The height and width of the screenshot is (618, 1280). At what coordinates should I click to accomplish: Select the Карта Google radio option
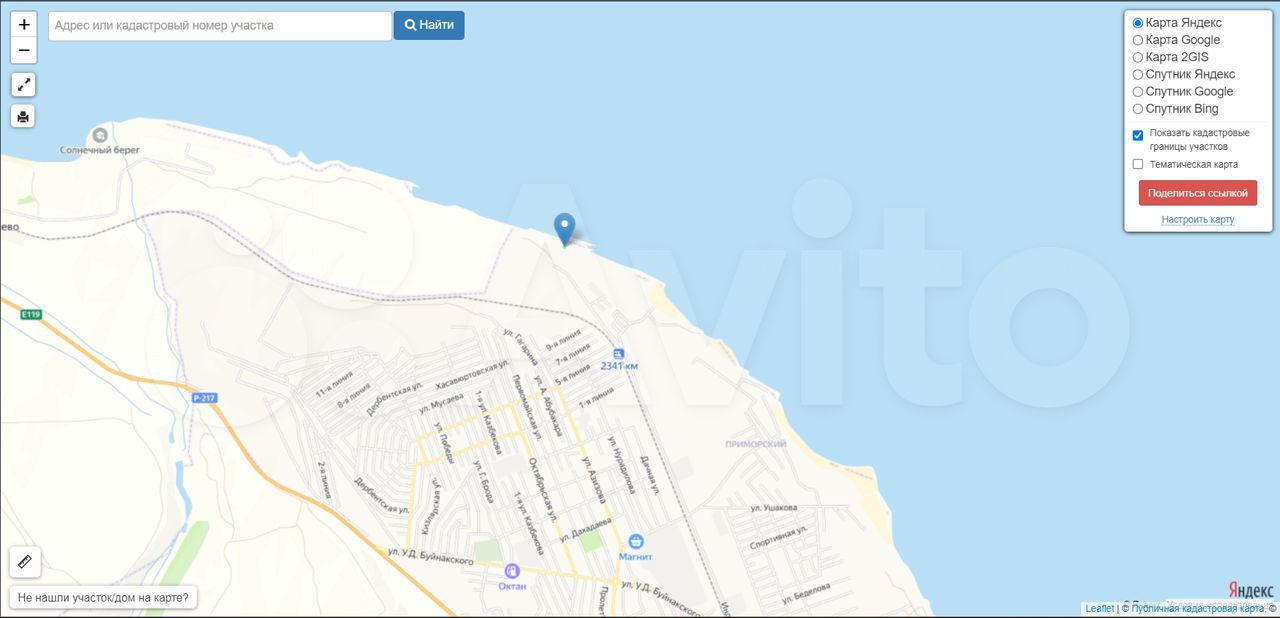click(x=1138, y=40)
